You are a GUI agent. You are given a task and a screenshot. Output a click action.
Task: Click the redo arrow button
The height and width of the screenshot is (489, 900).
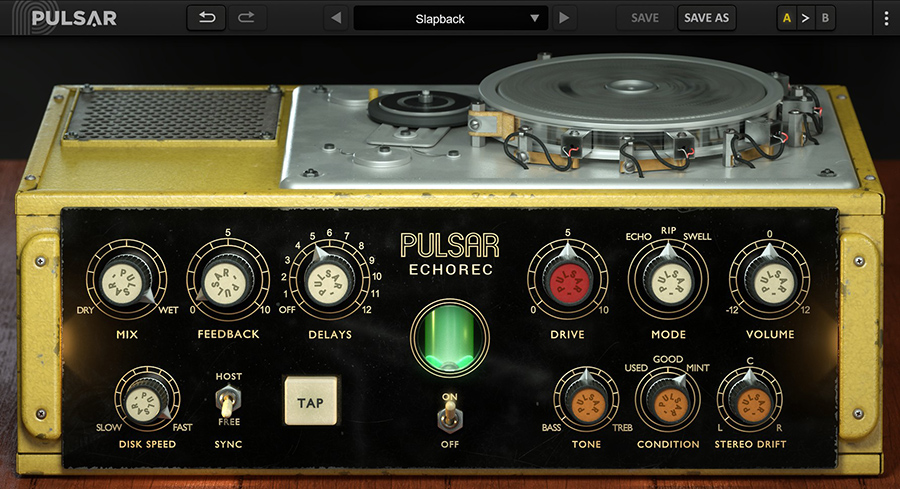245,18
